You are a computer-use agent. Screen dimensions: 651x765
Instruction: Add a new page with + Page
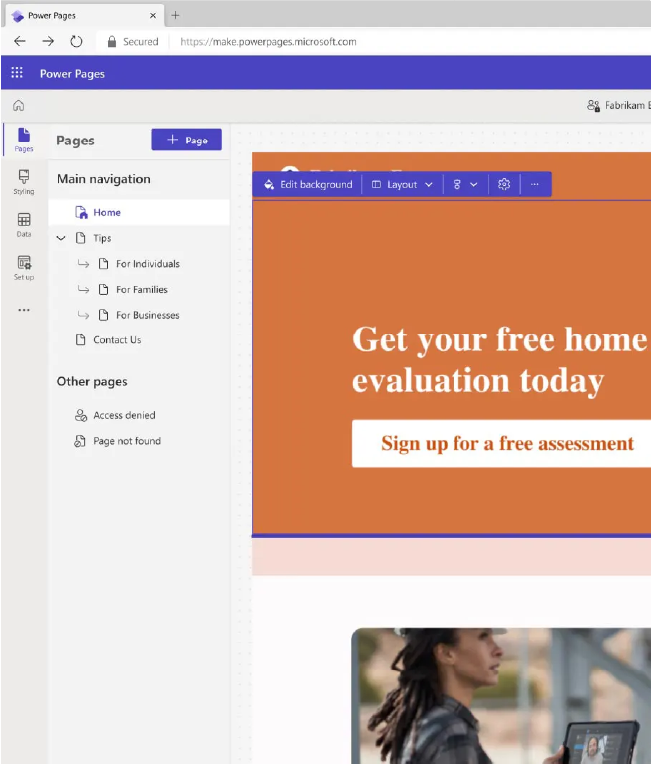(186, 140)
